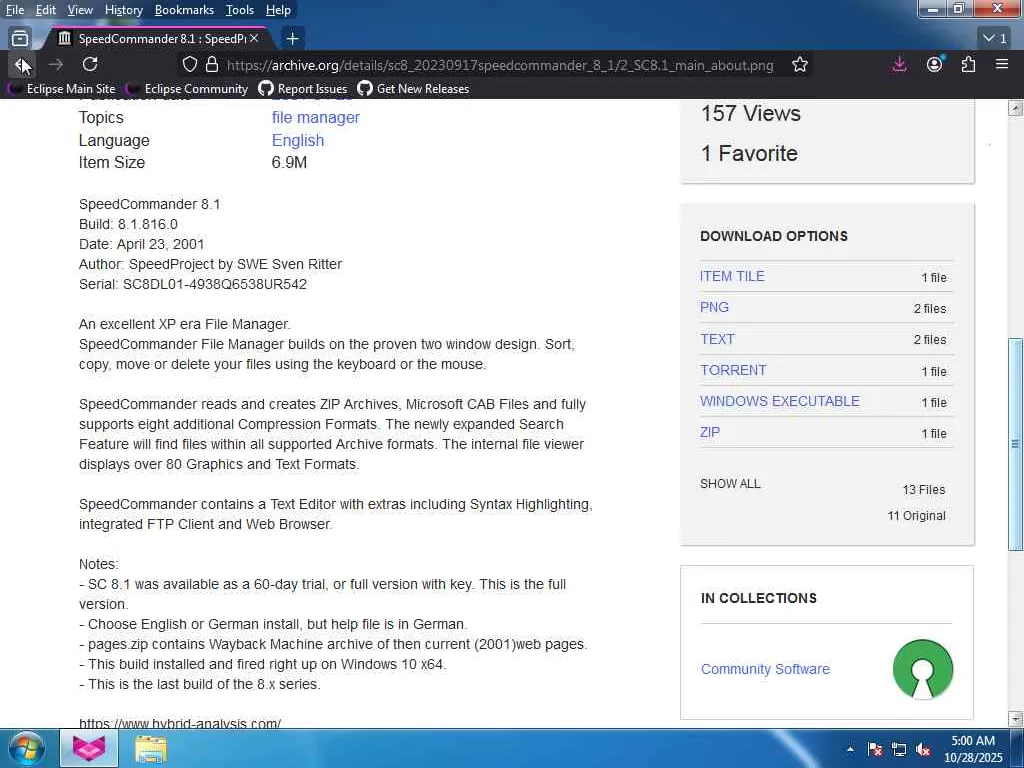Click the 13 Files count text
Image resolution: width=1024 pixels, height=768 pixels.
[923, 490]
